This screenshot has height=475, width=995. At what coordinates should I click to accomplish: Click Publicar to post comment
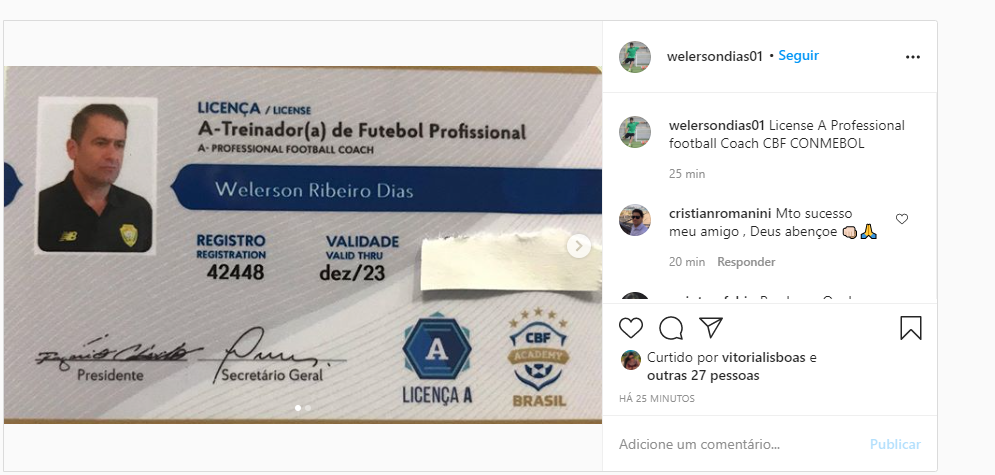(895, 445)
